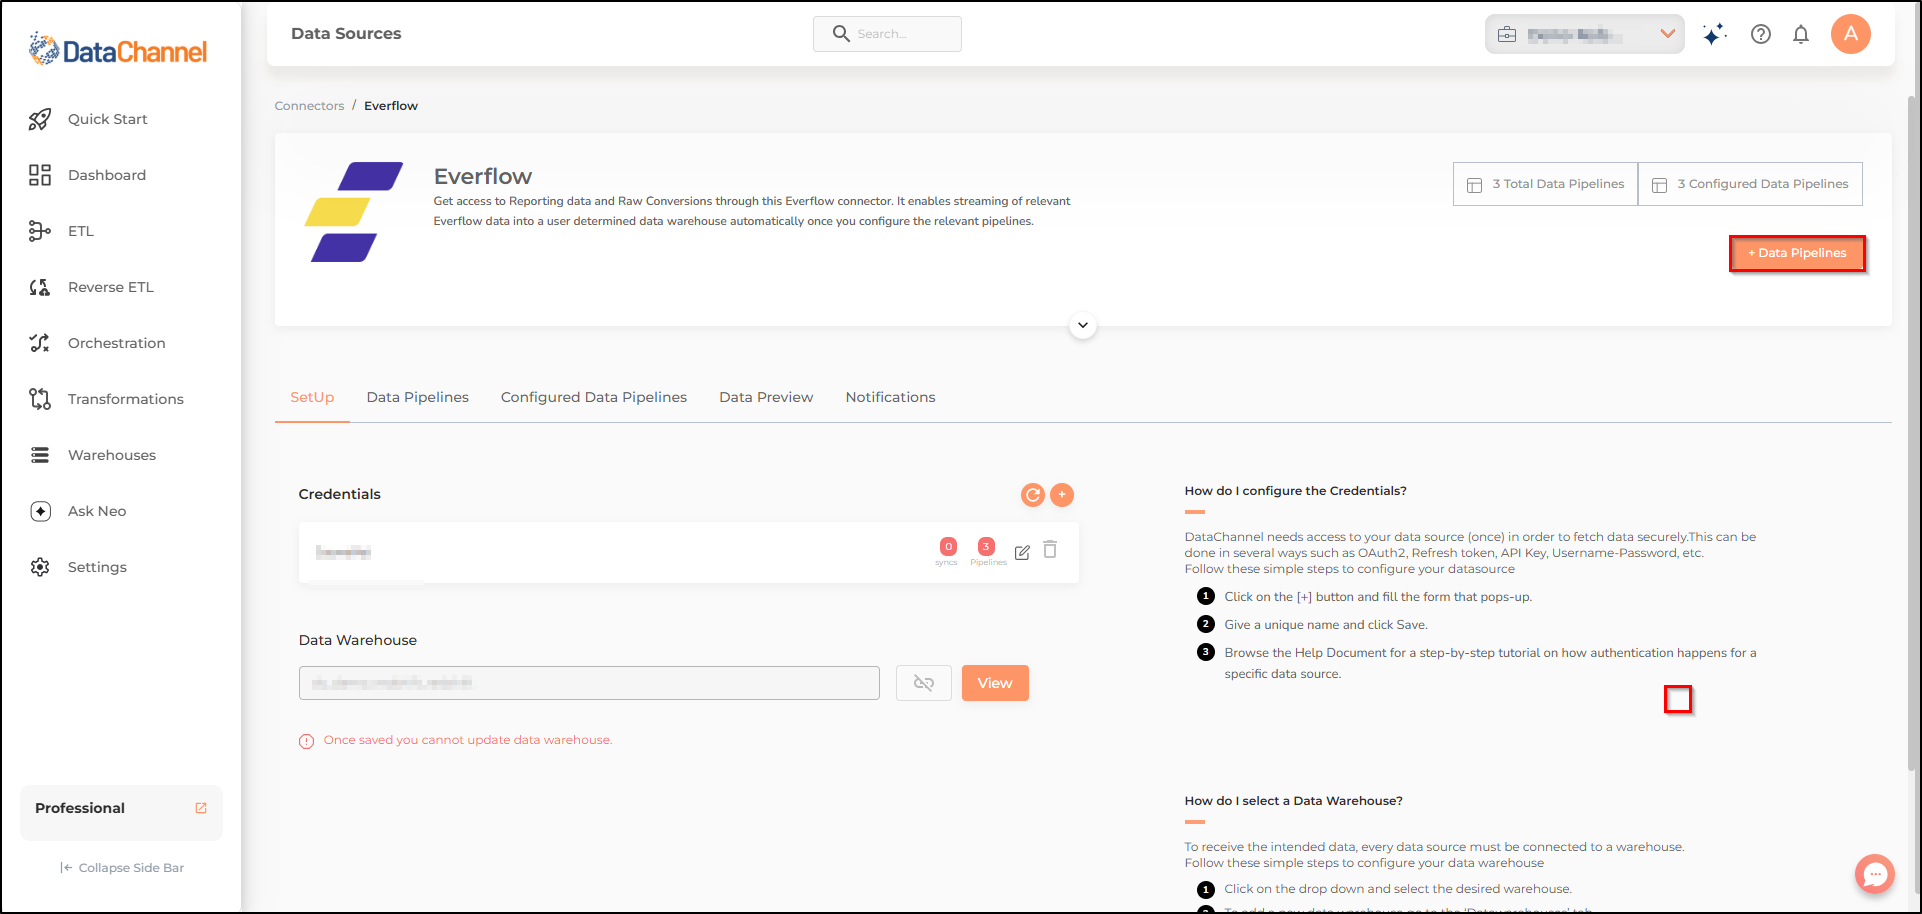Click the Data Sources page title
This screenshot has height=914, width=1922.
pyautogui.click(x=346, y=33)
